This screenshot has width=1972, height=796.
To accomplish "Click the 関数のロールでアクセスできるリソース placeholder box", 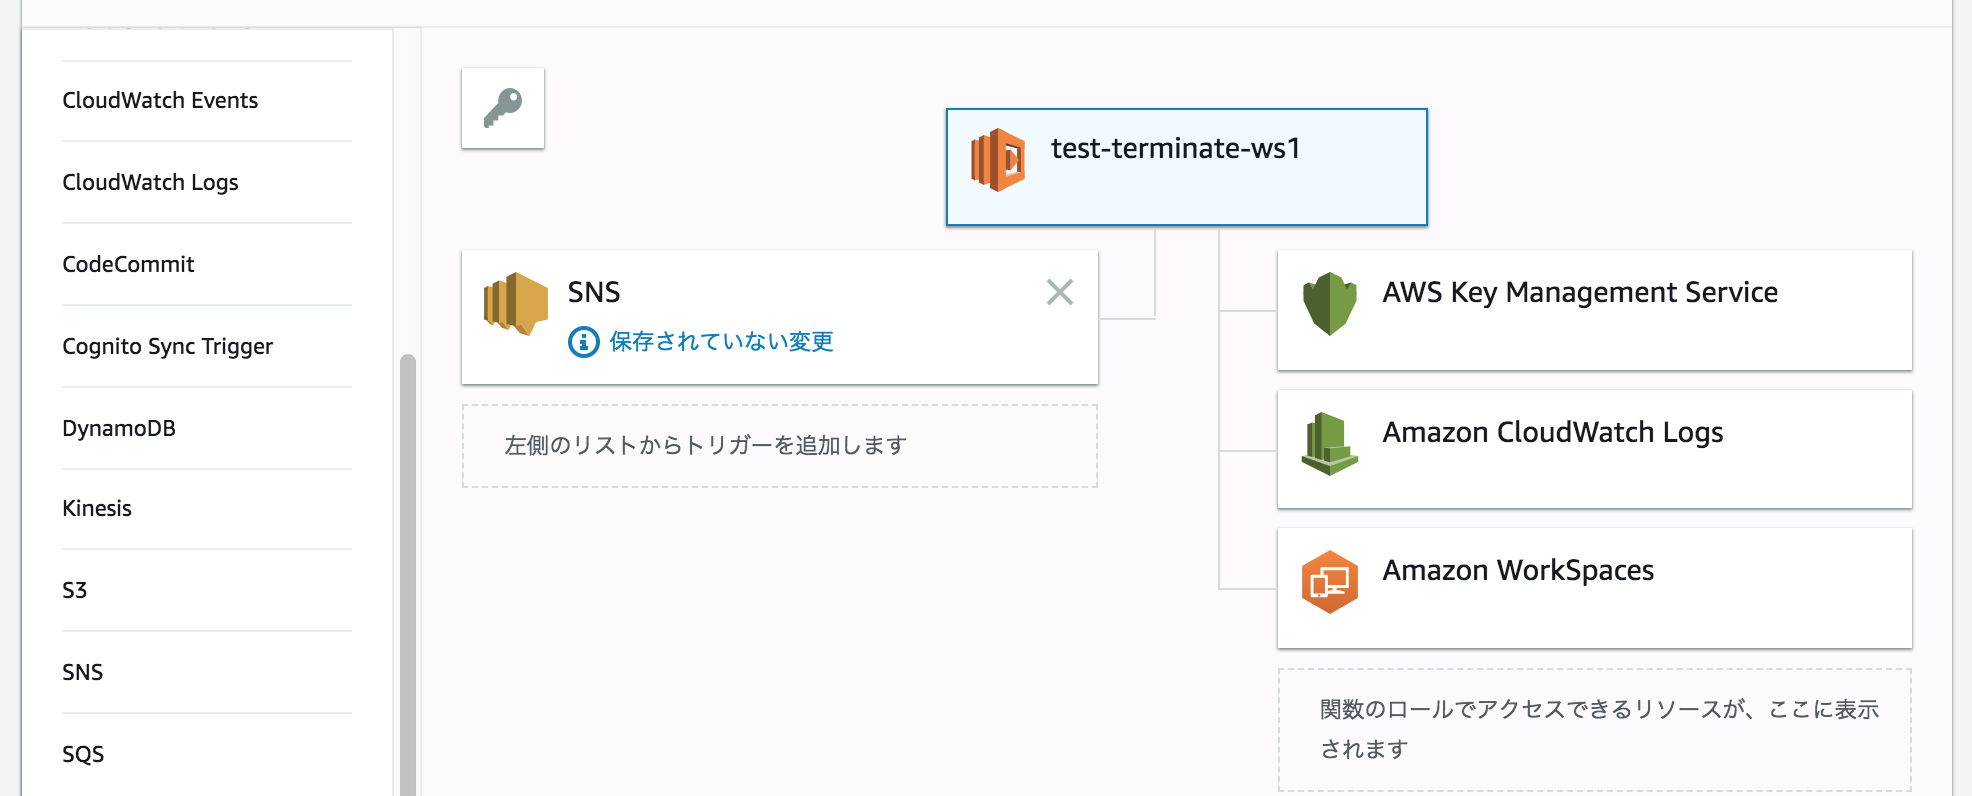I will [x=1595, y=730].
